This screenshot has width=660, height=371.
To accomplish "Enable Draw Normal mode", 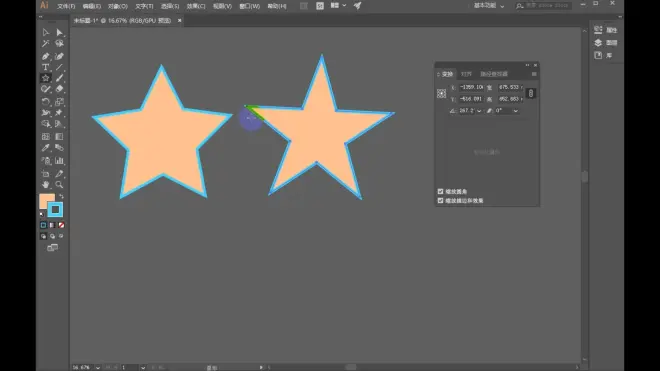I will tap(43, 236).
